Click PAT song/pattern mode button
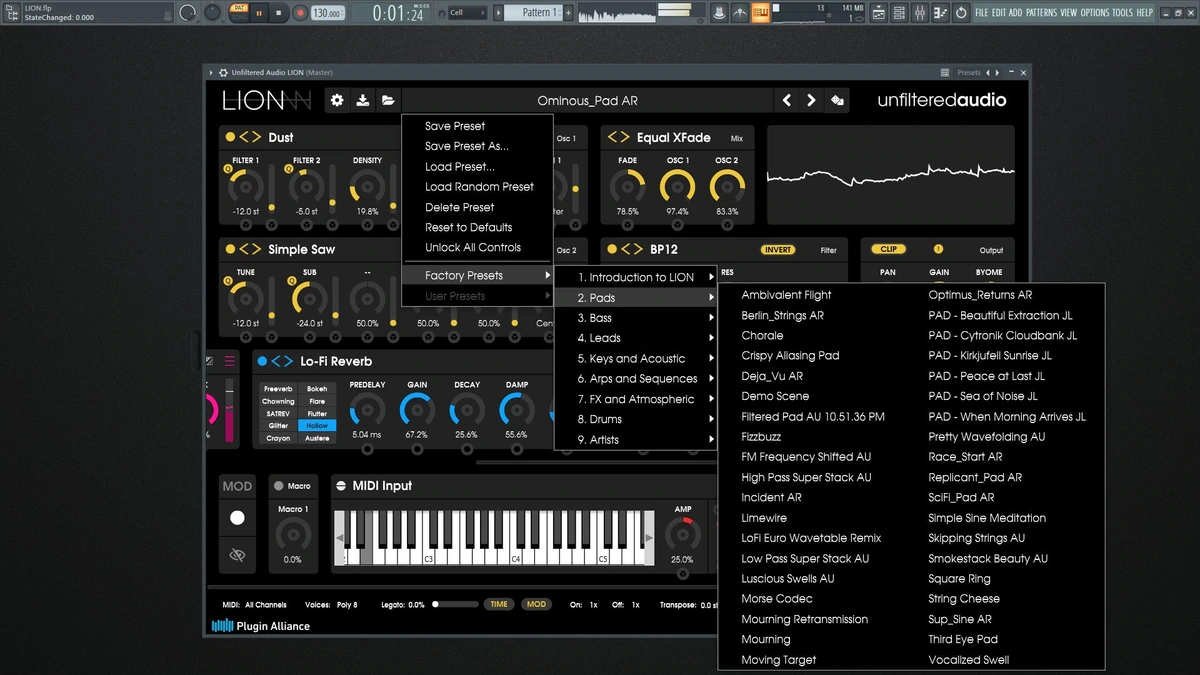 coord(238,8)
